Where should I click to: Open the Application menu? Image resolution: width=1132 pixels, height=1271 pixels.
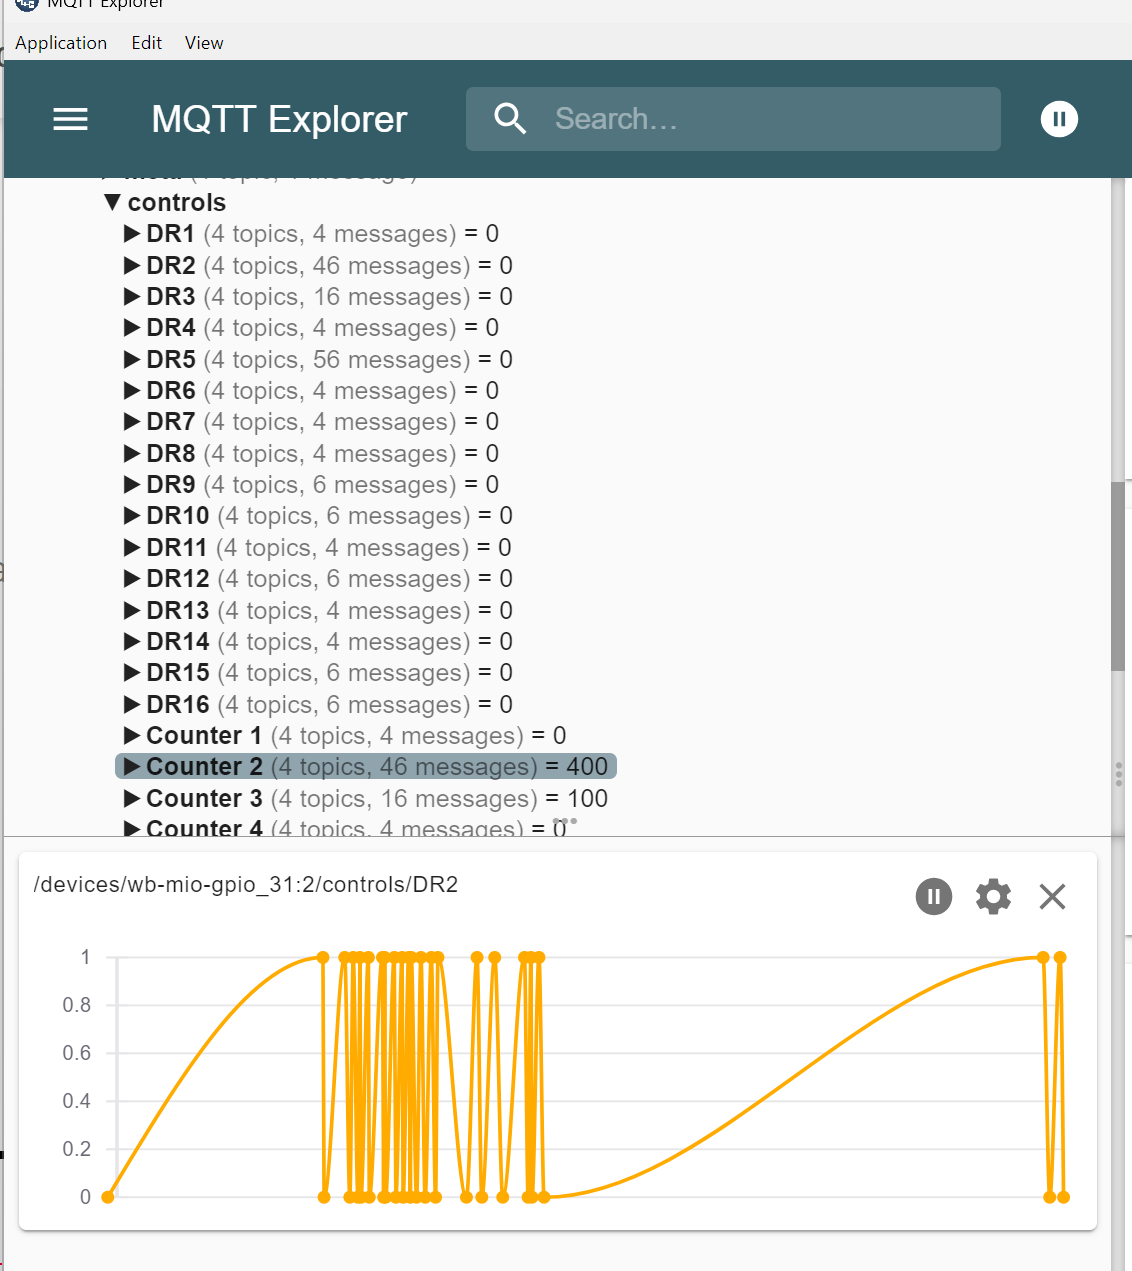[61, 43]
